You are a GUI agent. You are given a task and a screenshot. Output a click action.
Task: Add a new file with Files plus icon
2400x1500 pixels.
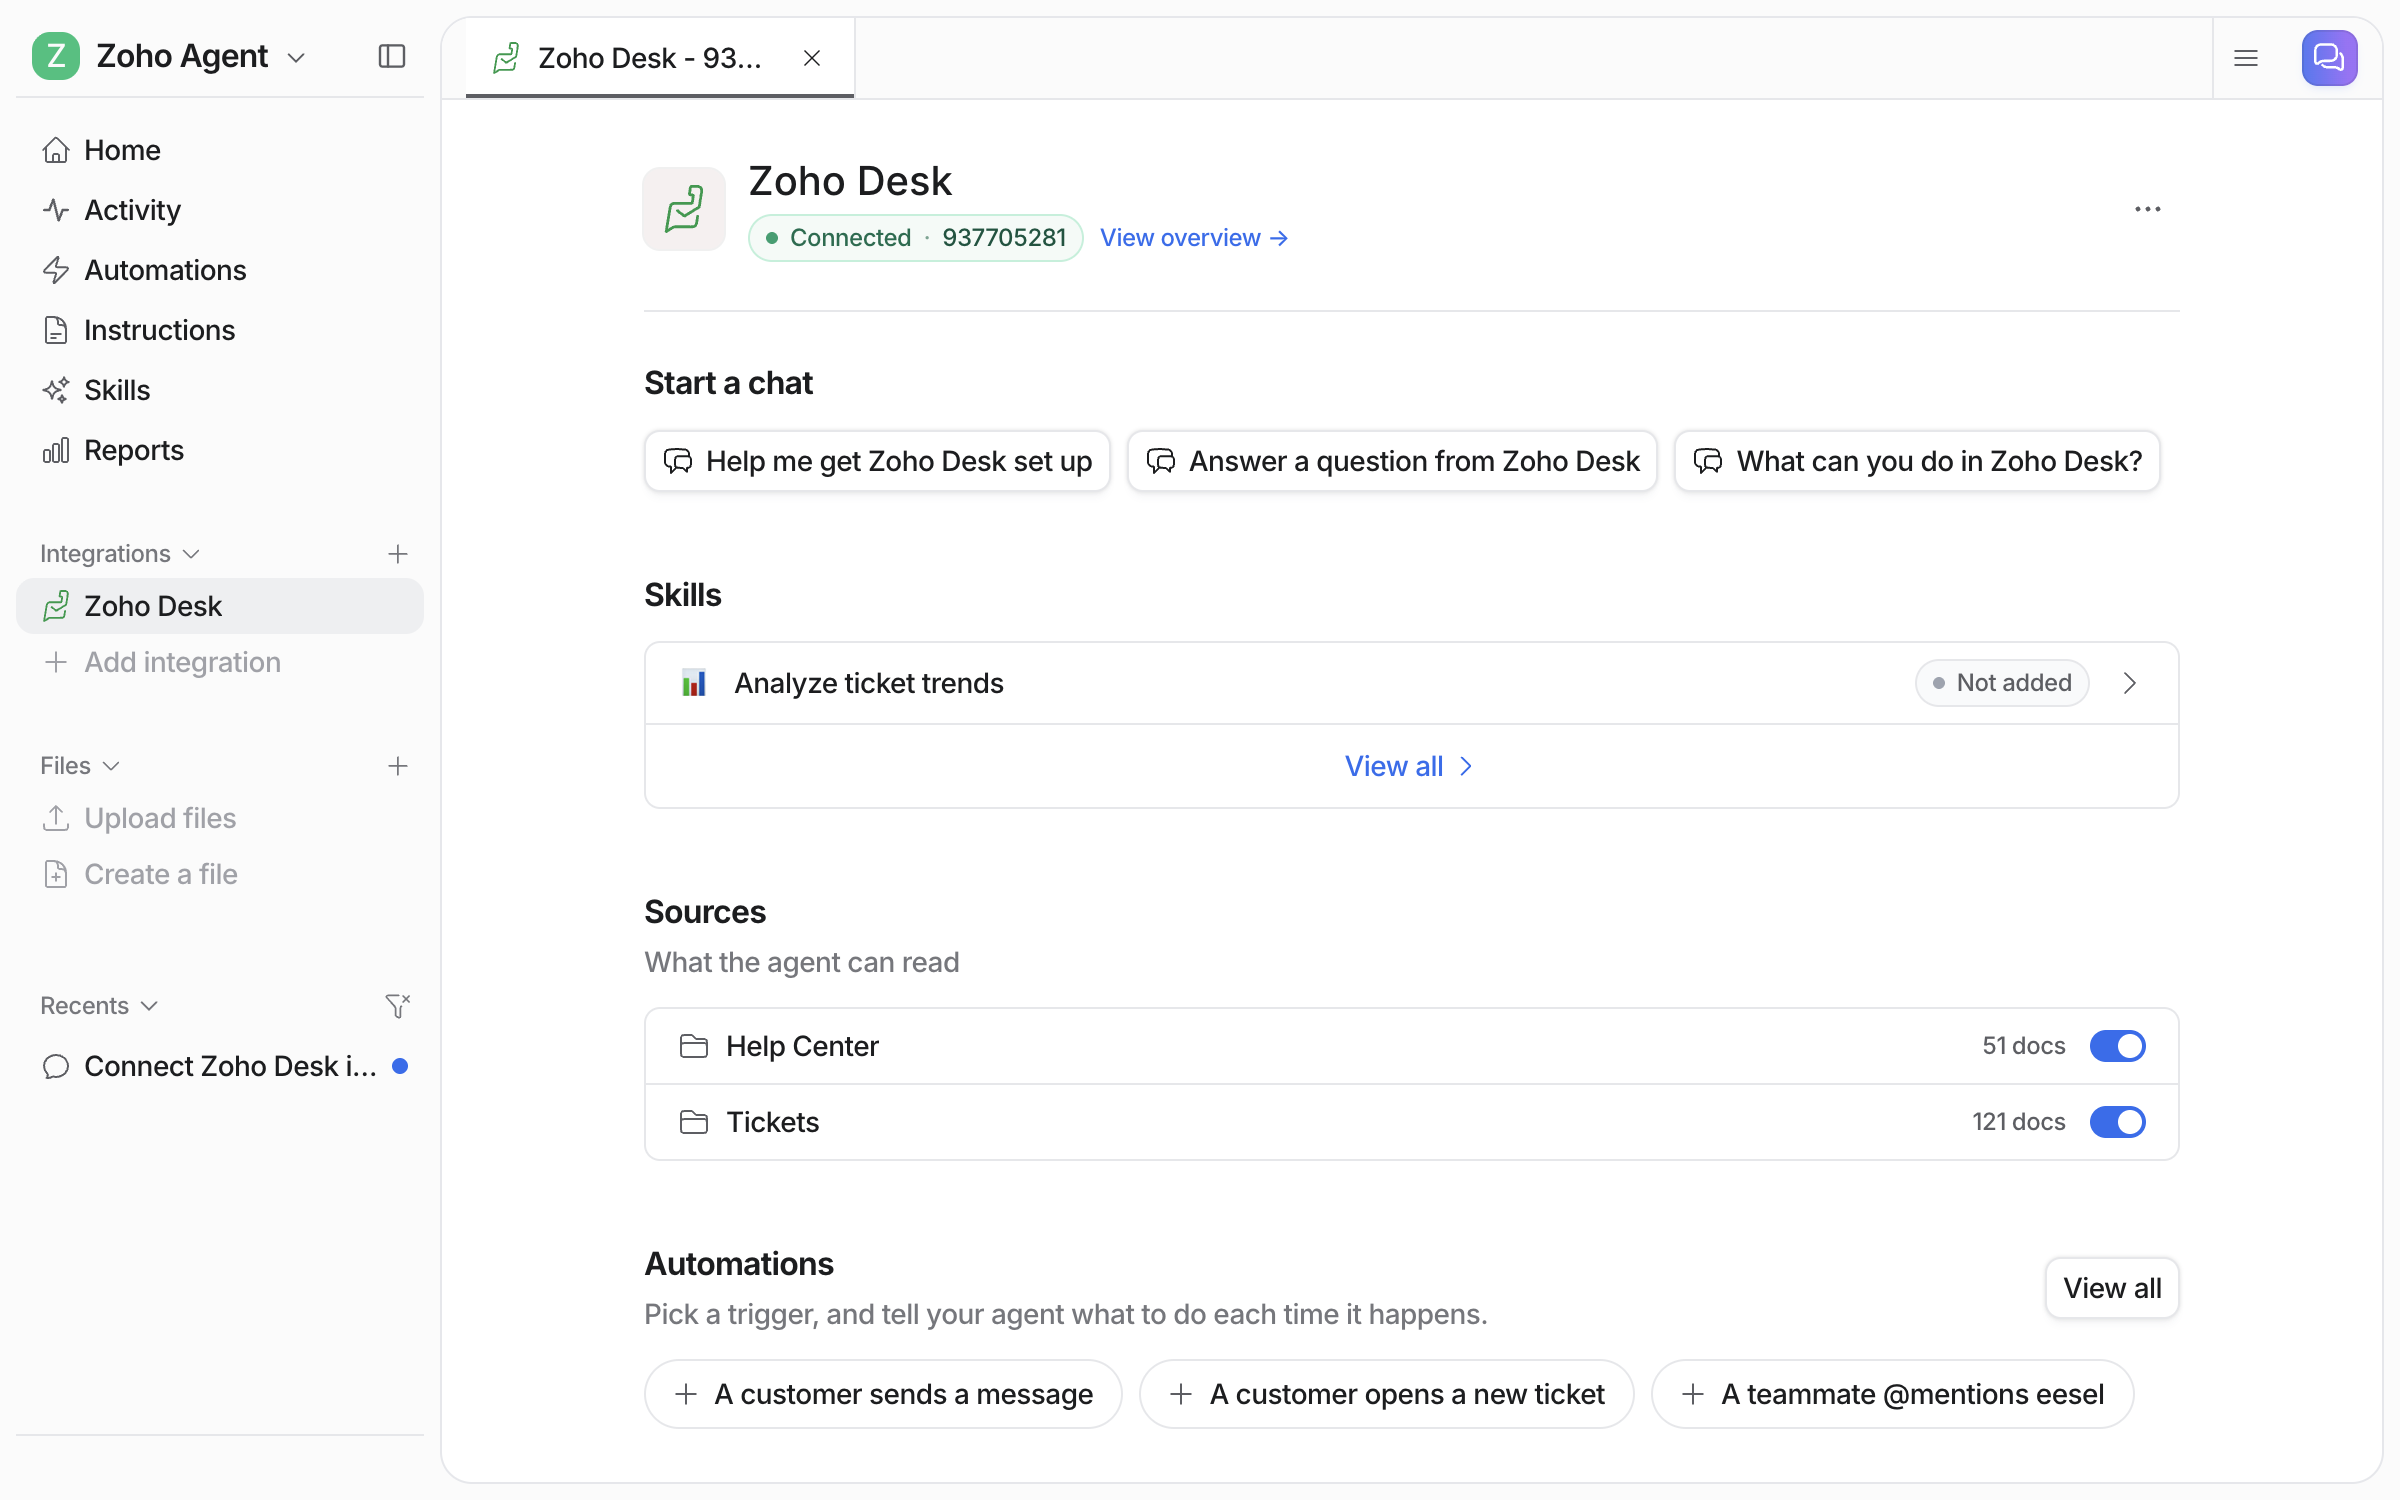point(398,766)
